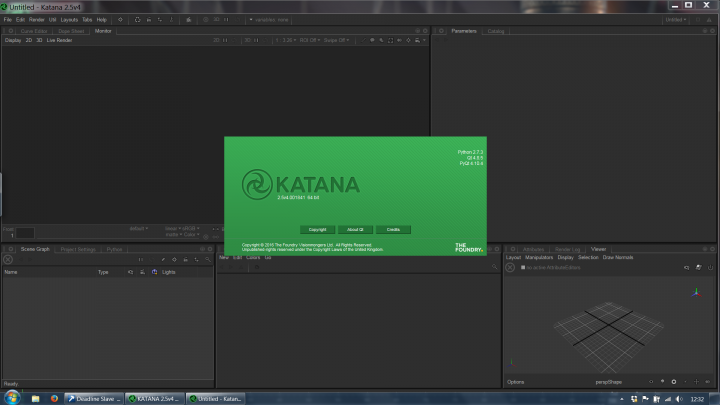Open Draw Normals menu in Viewer

(x=617, y=257)
